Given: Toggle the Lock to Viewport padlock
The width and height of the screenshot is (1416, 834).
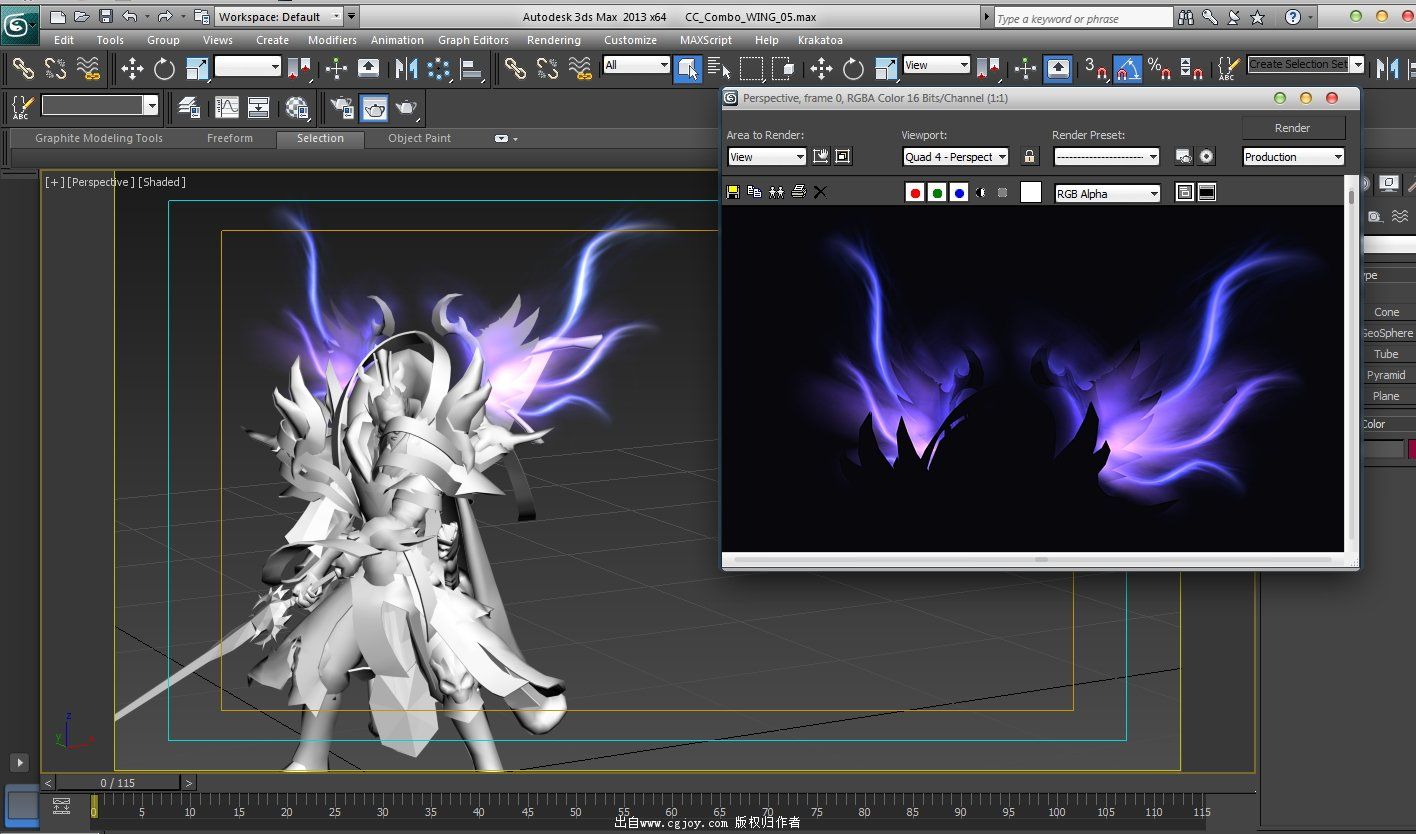Looking at the screenshot, I should [1030, 157].
